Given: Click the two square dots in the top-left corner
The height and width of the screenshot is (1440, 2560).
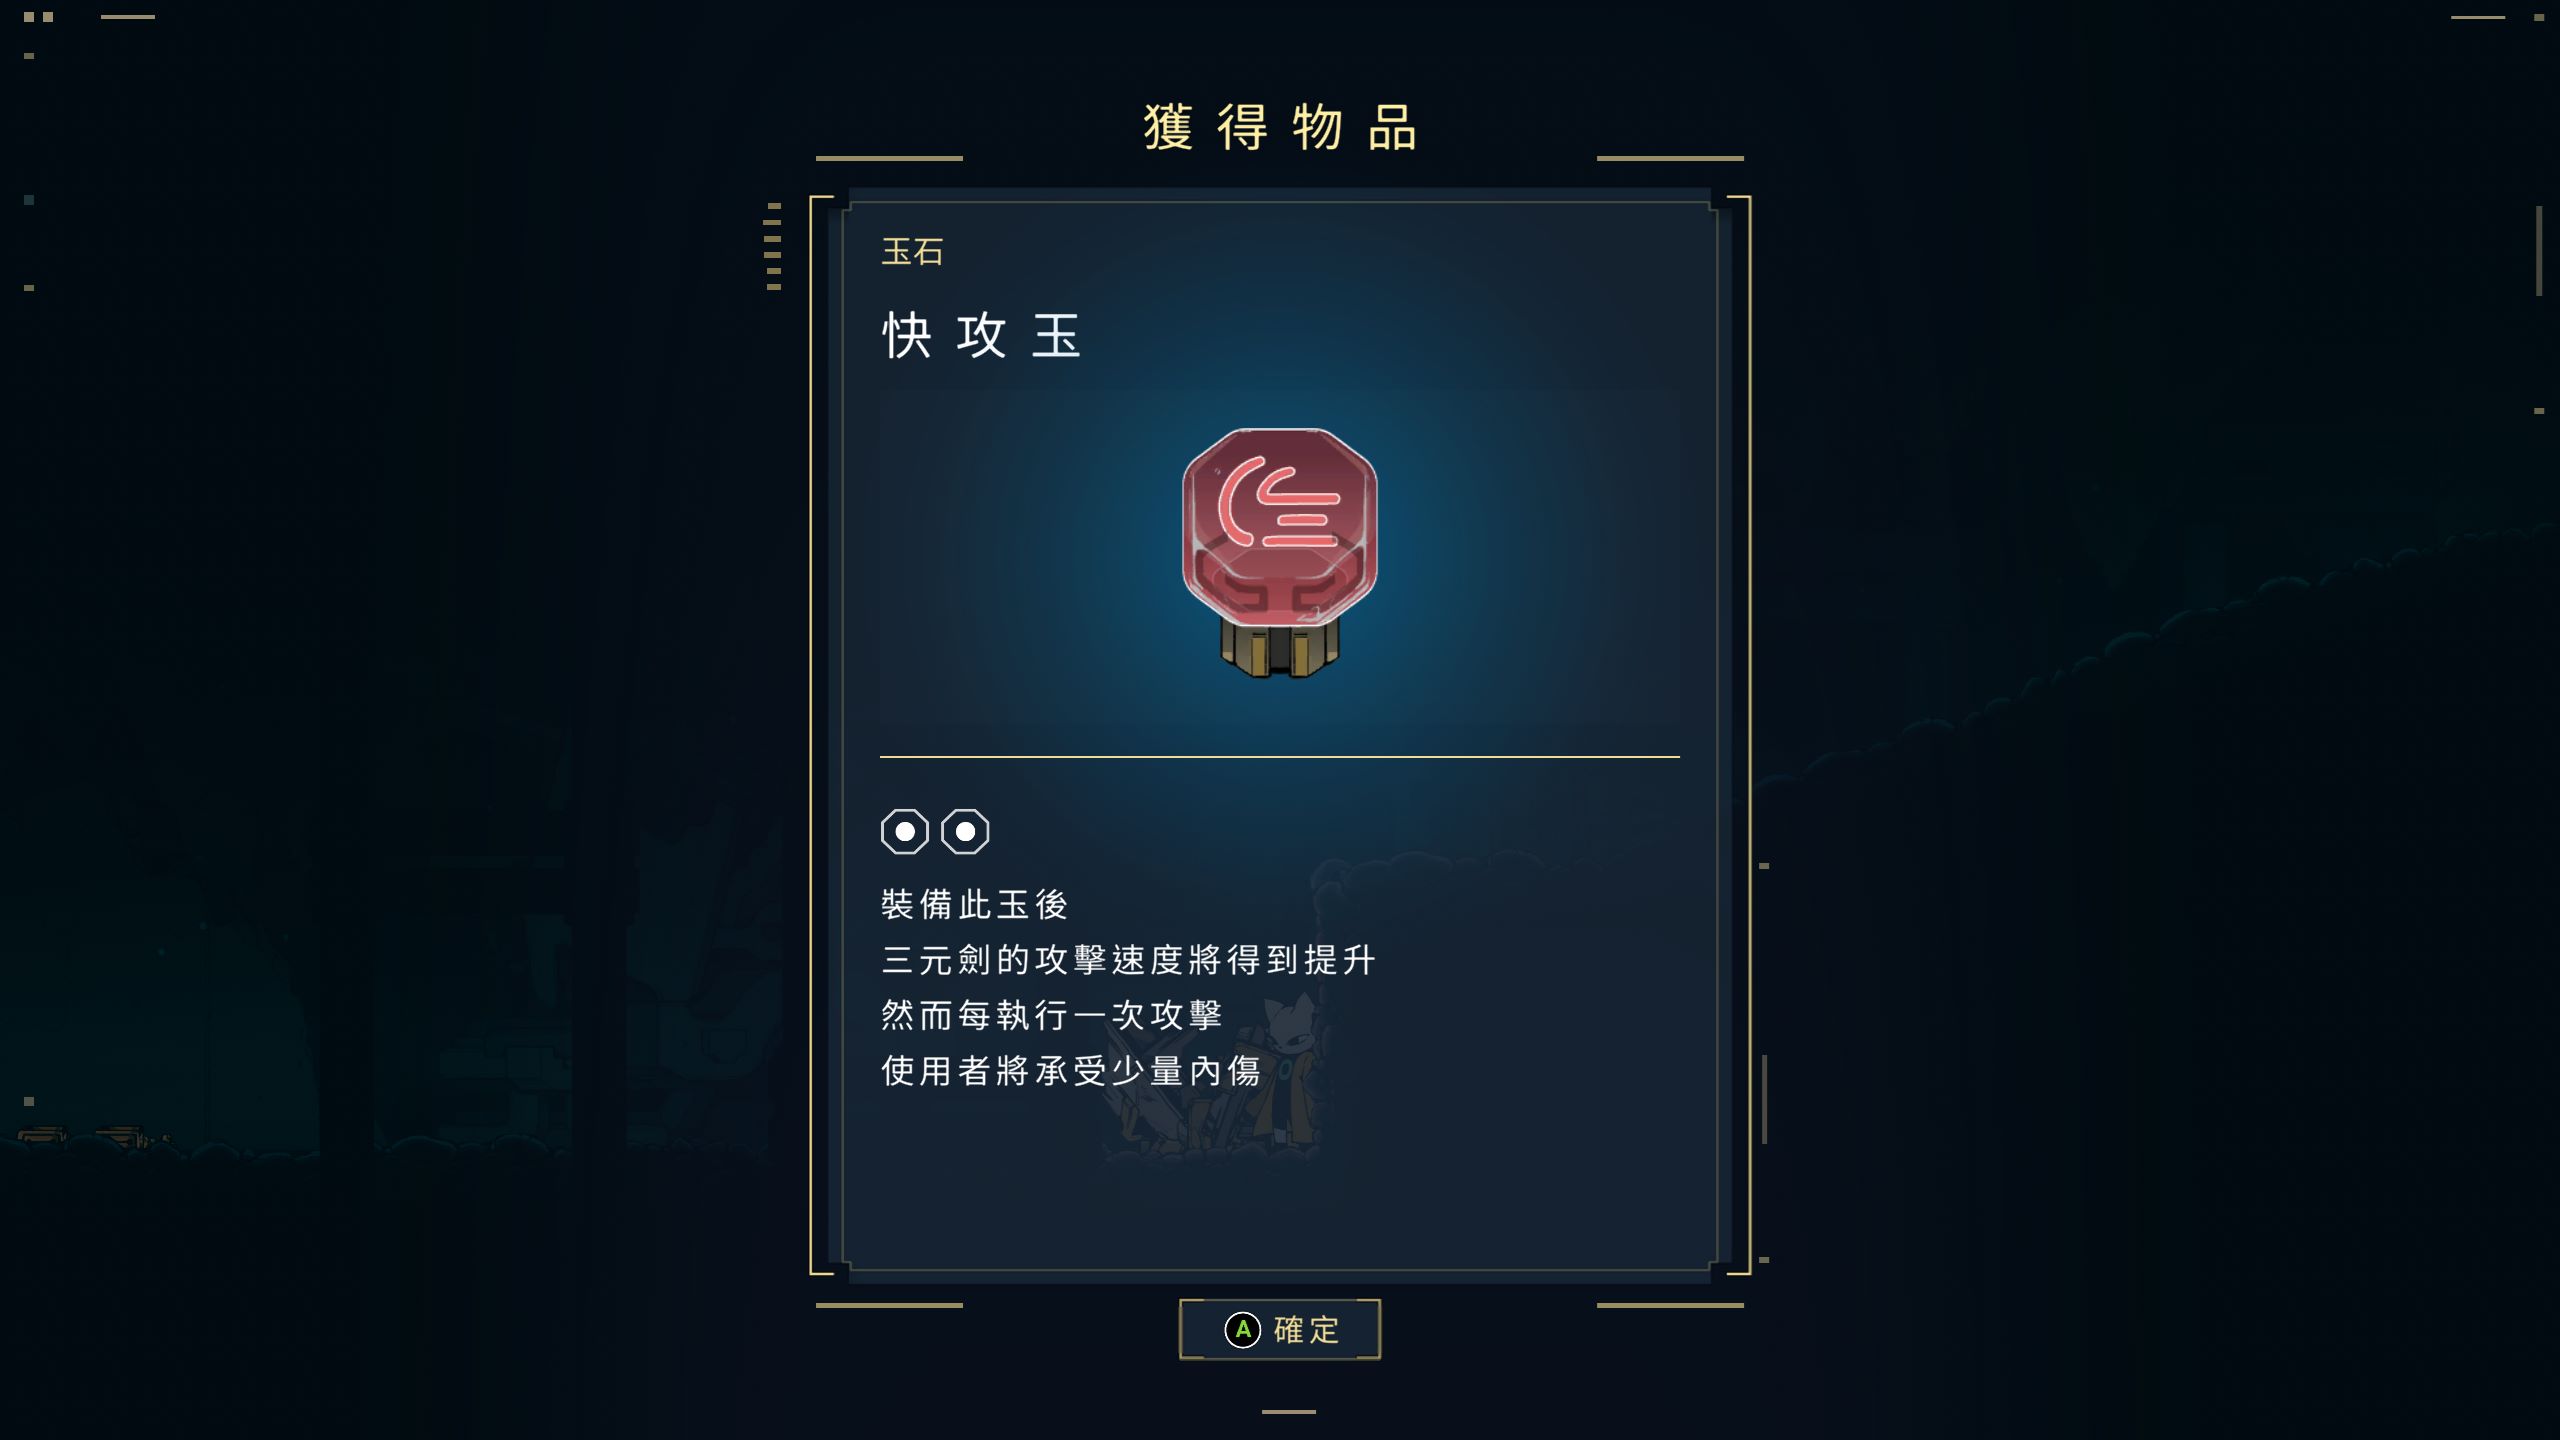Looking at the screenshot, I should (x=38, y=17).
